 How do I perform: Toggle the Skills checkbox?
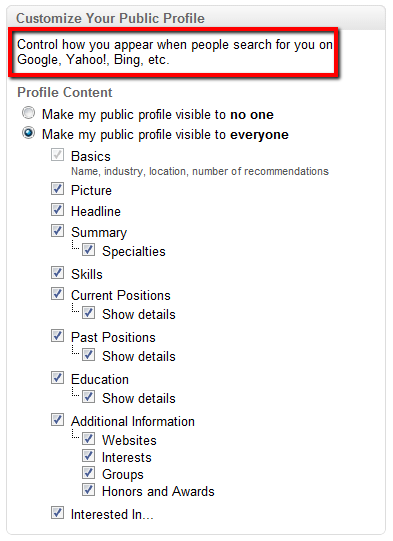click(x=57, y=273)
